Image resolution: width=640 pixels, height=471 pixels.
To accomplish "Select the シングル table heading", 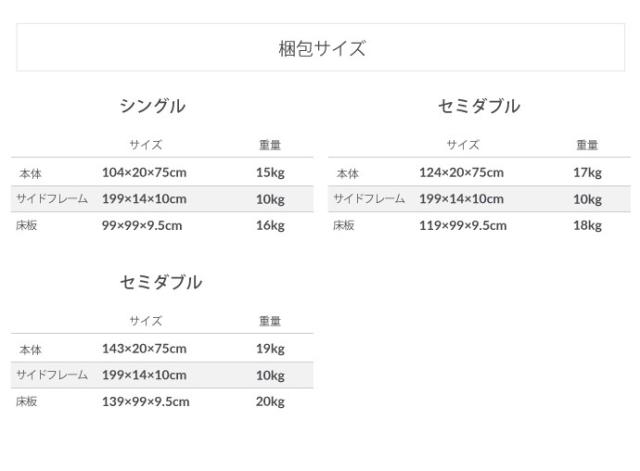I will (153, 107).
